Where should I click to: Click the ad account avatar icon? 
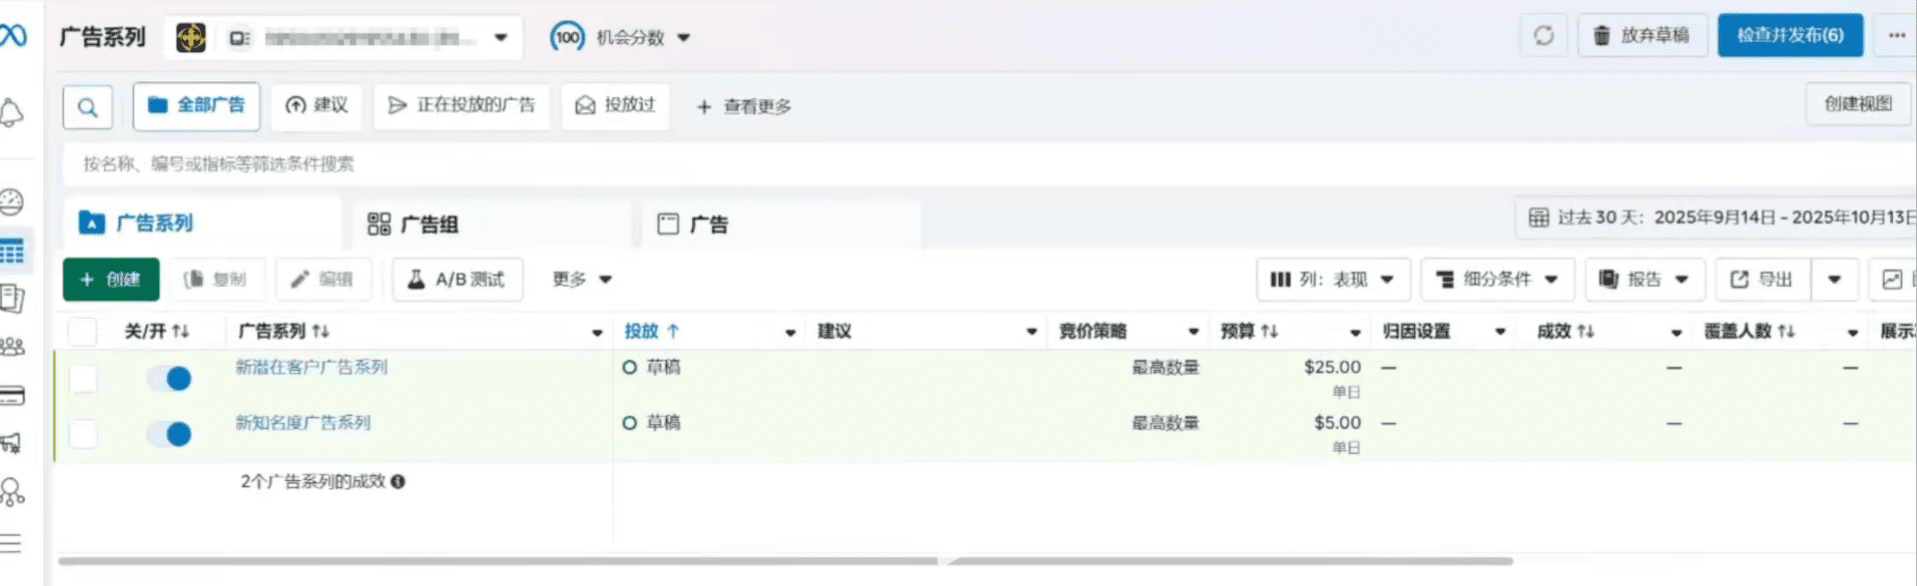coord(191,38)
